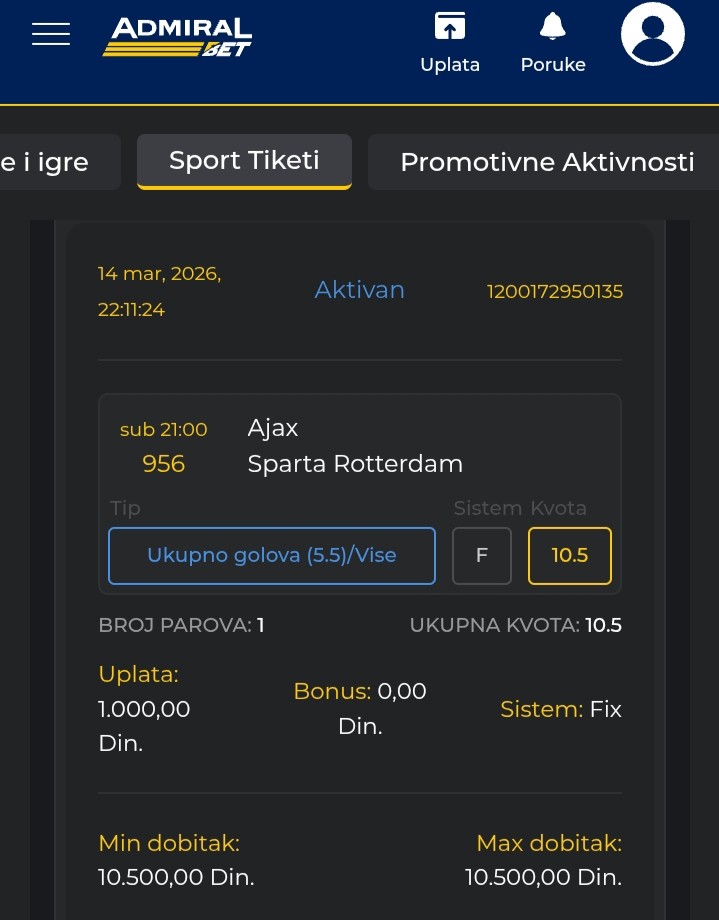Open the hamburger menu icon
The image size is (719, 920).
pos(51,34)
